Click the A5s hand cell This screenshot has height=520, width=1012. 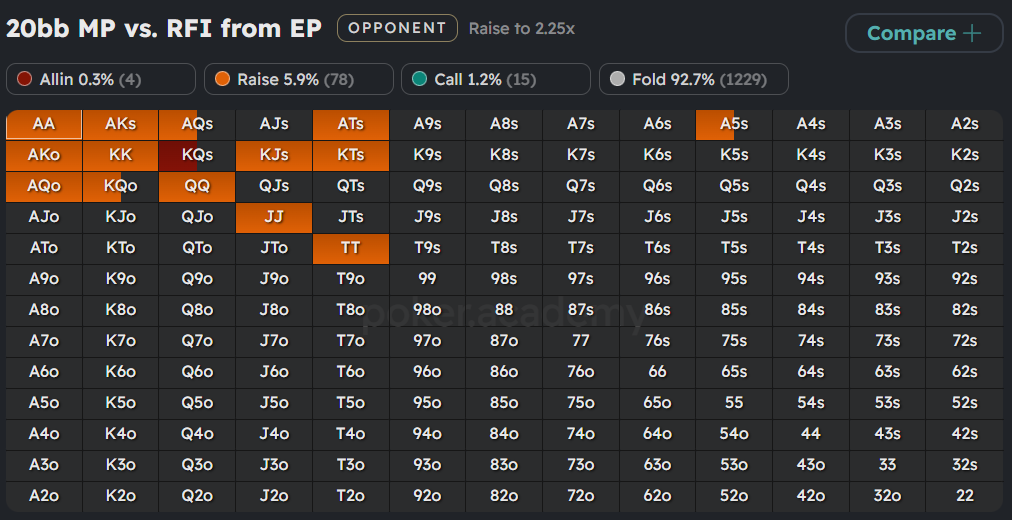click(x=734, y=124)
